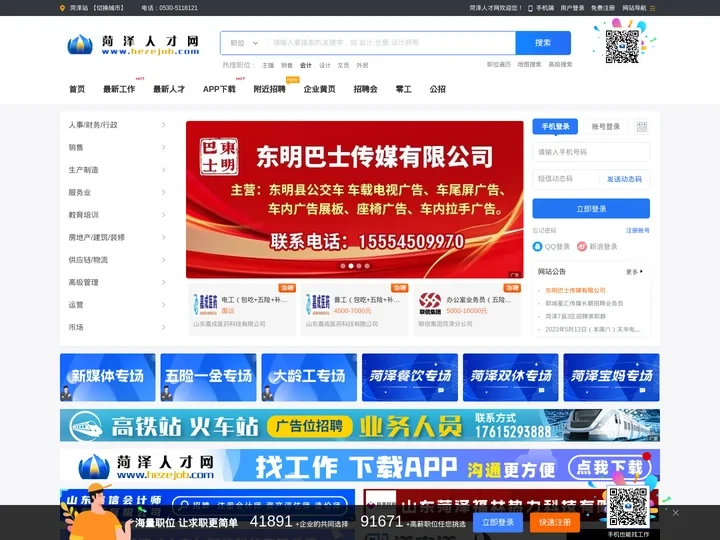This screenshot has width=720, height=540.
Task: Expand the 运营 category arrow
Action: [163, 305]
